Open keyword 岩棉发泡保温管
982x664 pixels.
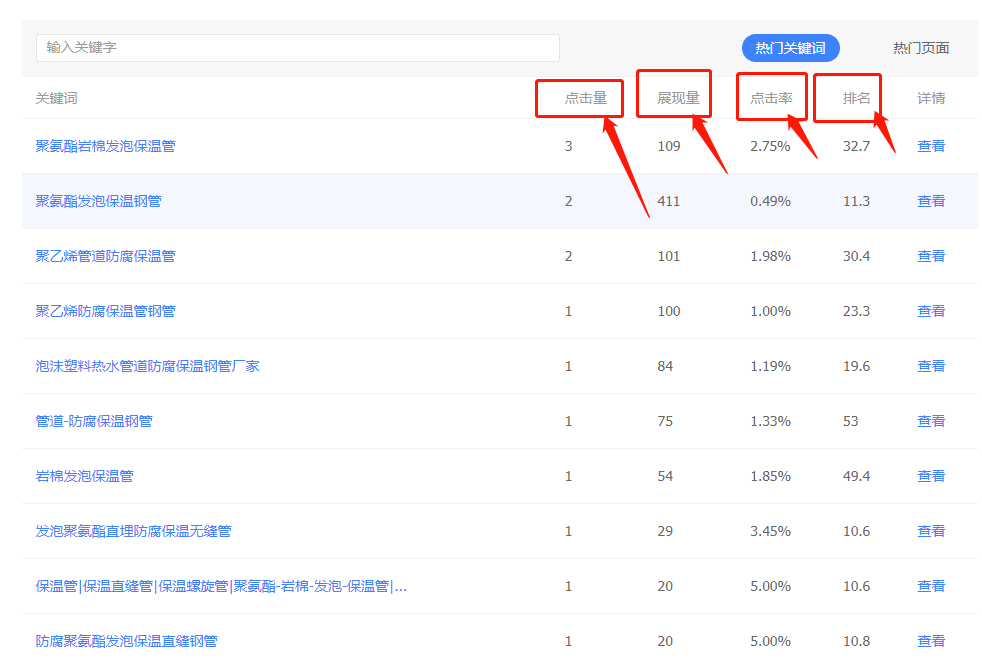point(85,477)
